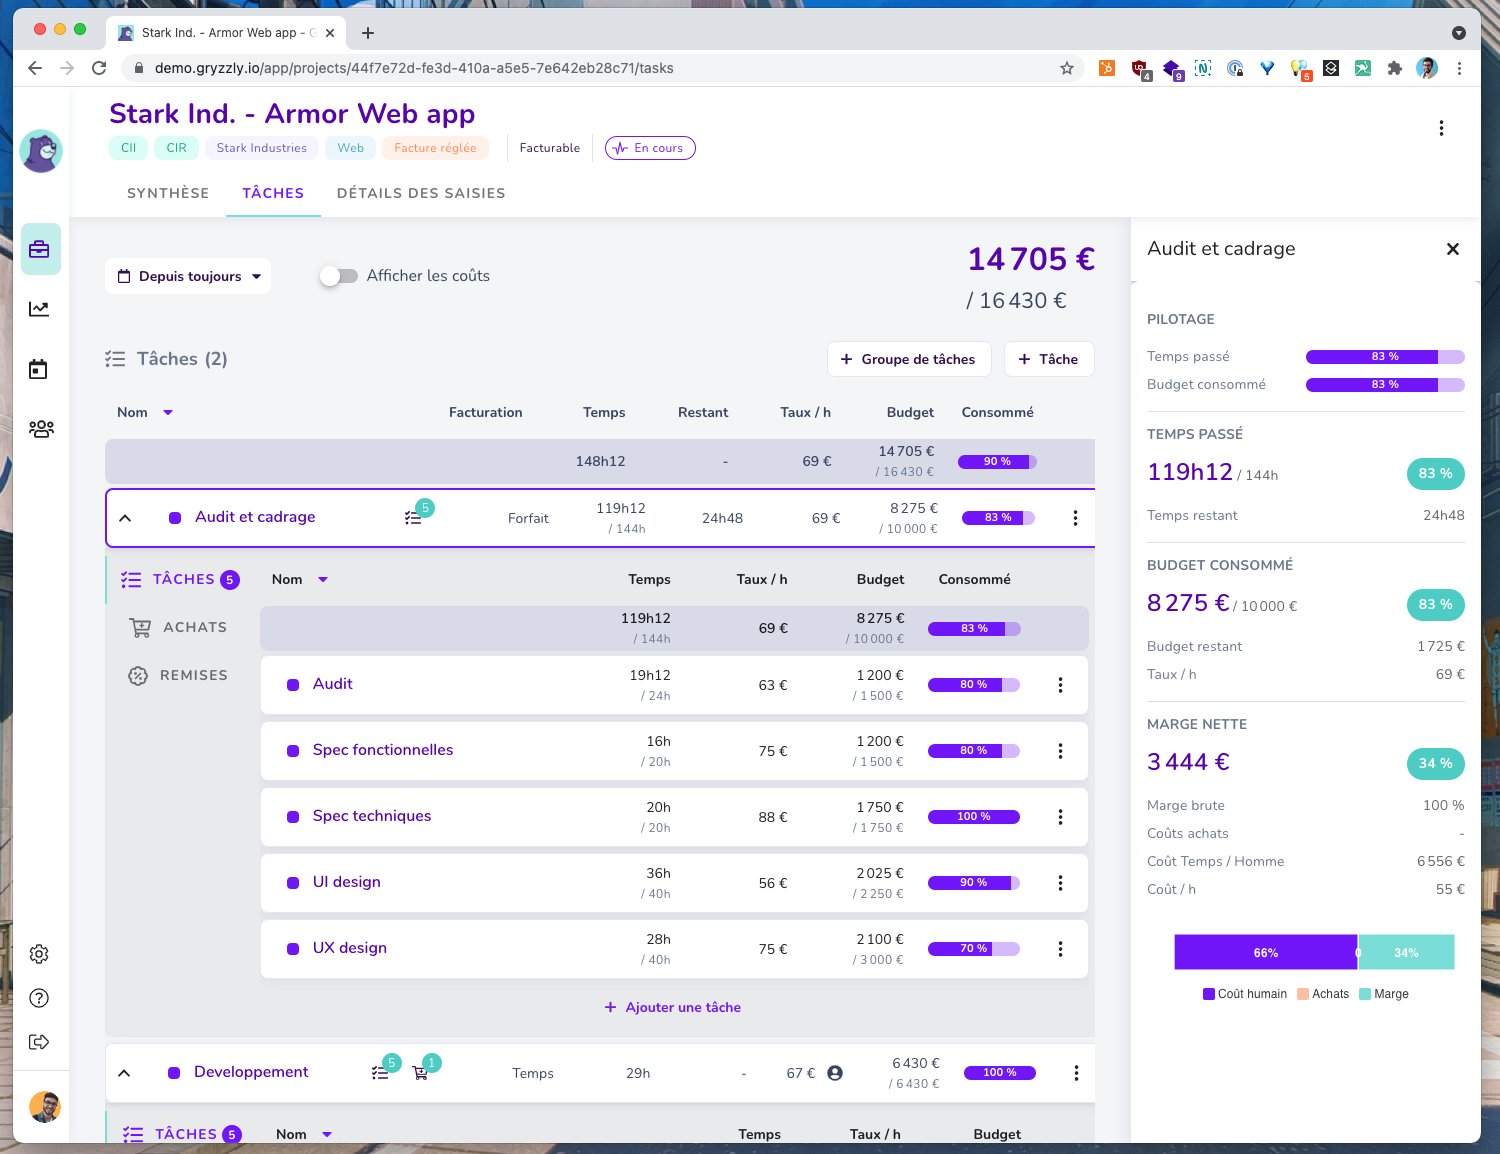
Task: Open the team members sidebar icon
Action: [x=41, y=429]
